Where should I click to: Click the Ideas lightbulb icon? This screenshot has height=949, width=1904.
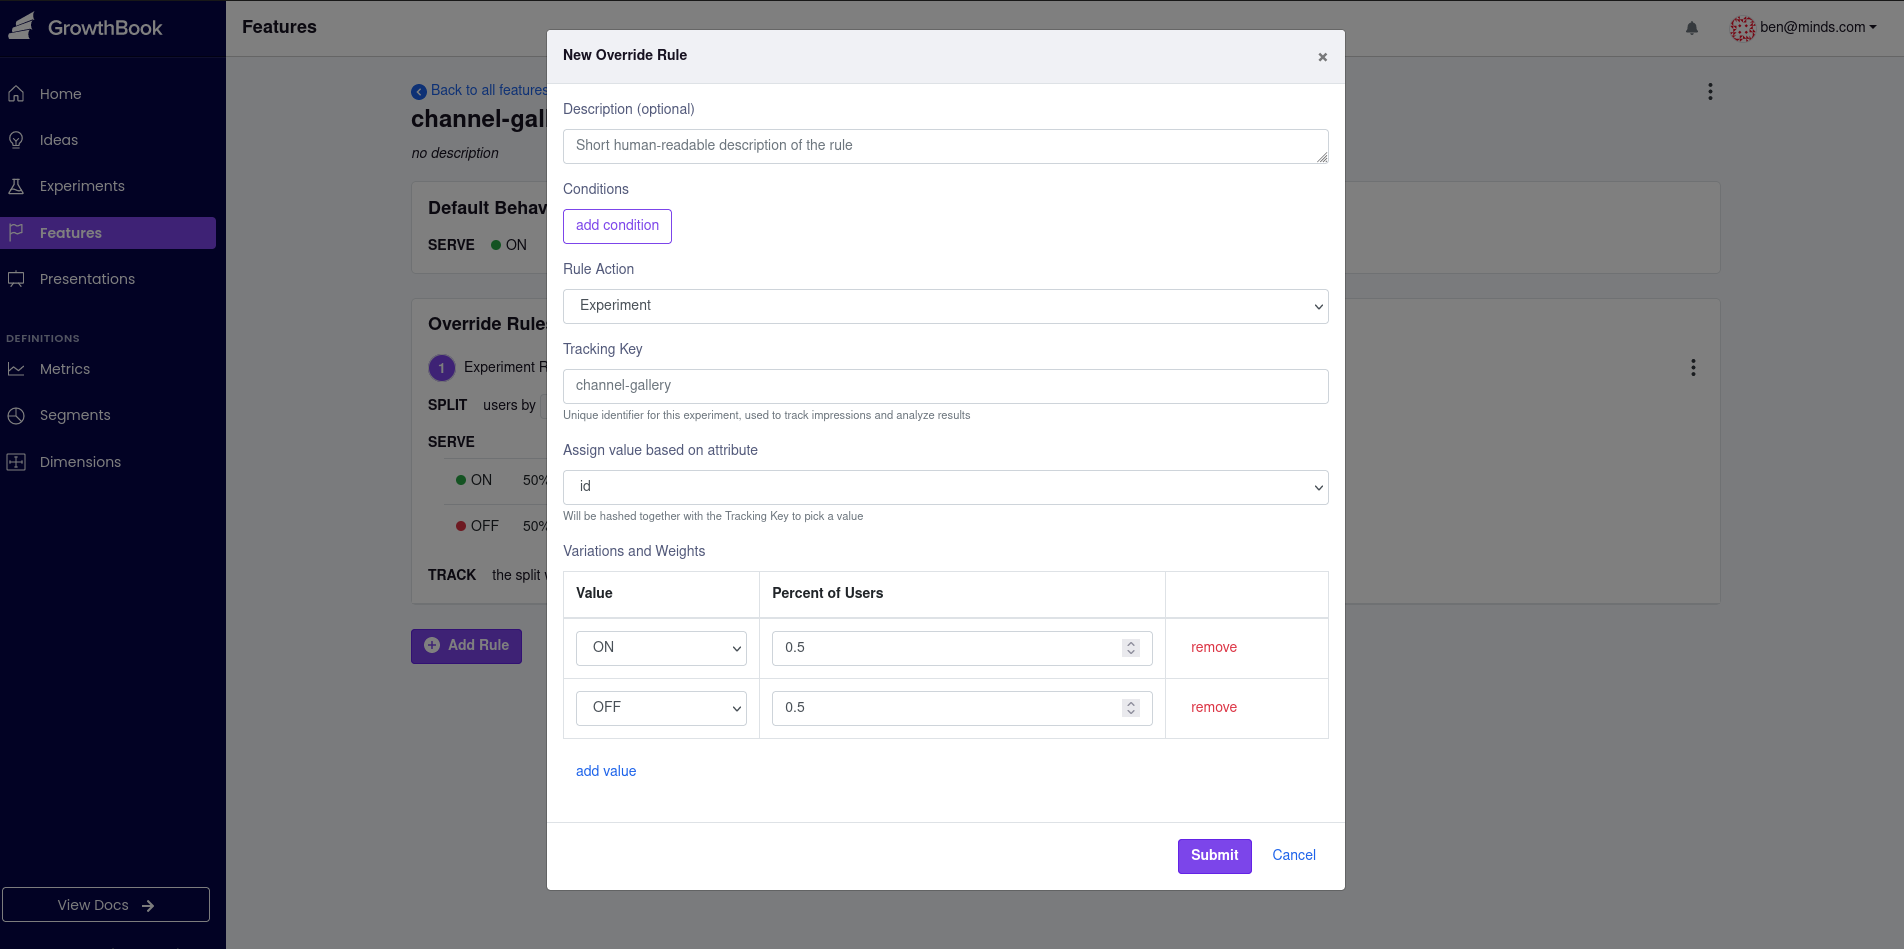click(16, 140)
